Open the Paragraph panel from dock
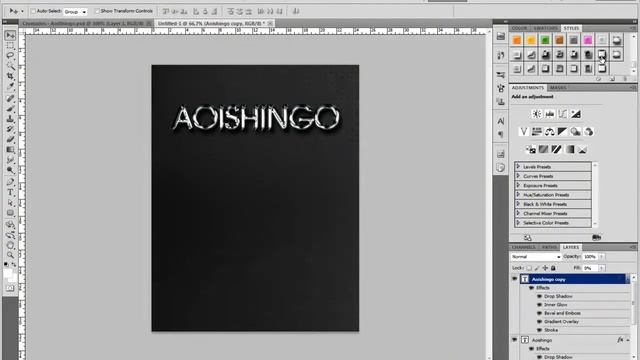Image resolution: width=640 pixels, height=360 pixels. point(501,134)
